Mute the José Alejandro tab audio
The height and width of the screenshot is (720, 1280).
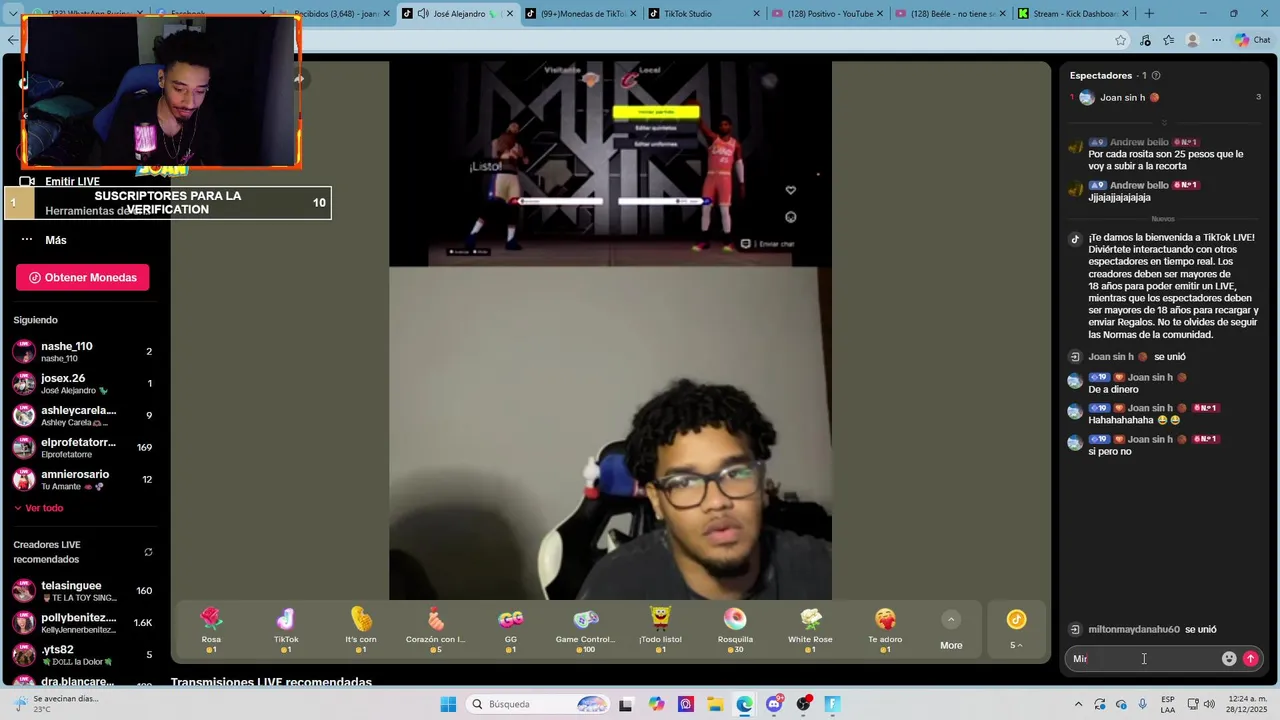click(423, 14)
